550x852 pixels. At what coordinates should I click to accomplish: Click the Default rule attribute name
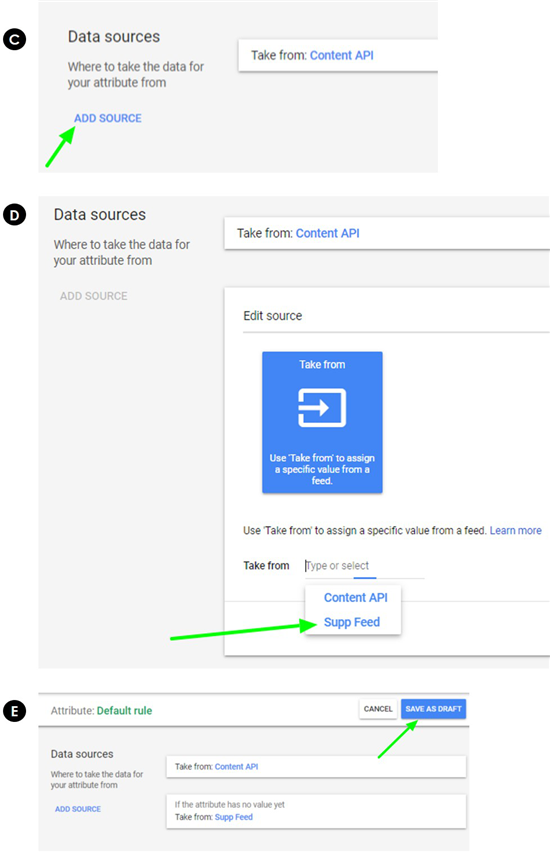(124, 711)
